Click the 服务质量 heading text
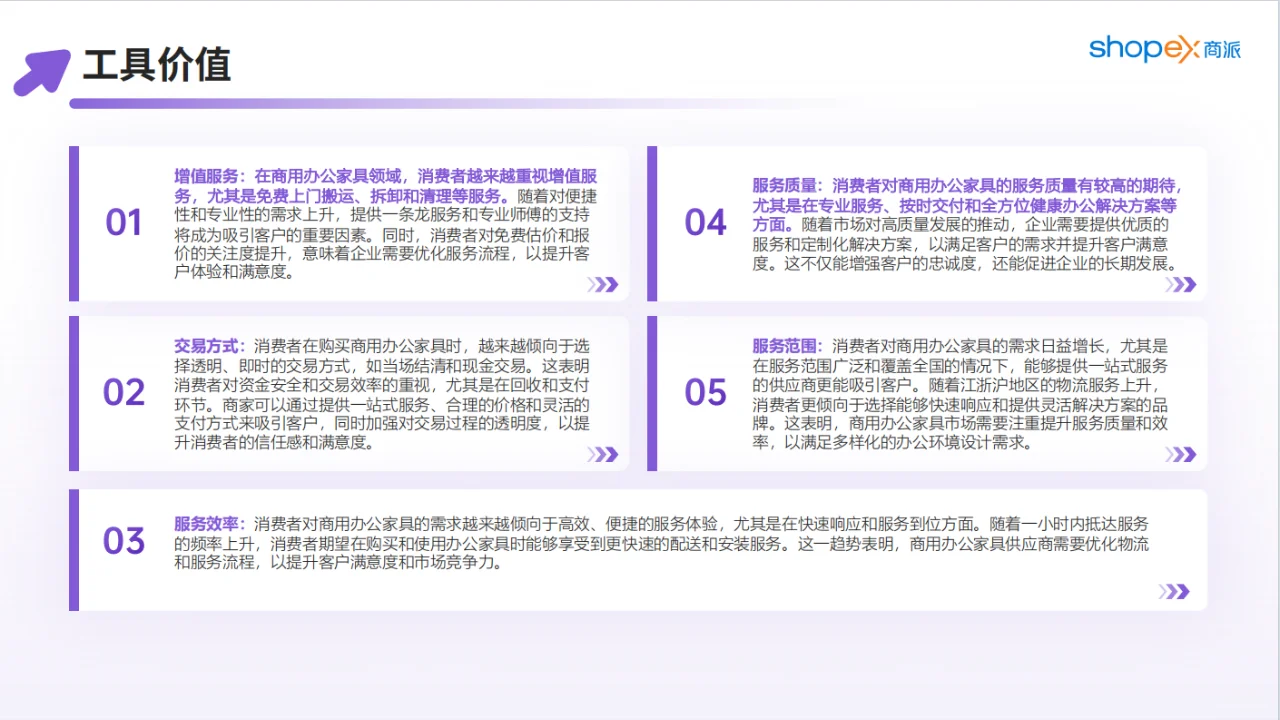The image size is (1280, 720). tap(788, 186)
